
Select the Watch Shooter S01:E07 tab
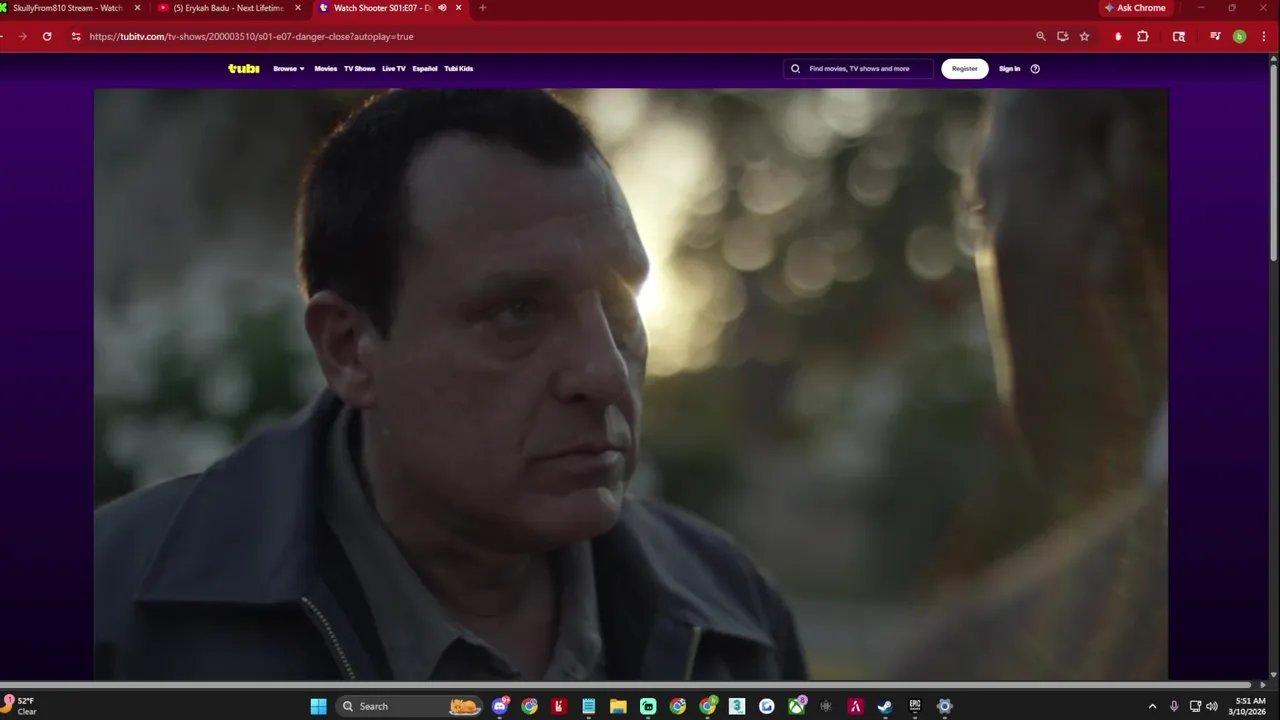pyautogui.click(x=390, y=8)
